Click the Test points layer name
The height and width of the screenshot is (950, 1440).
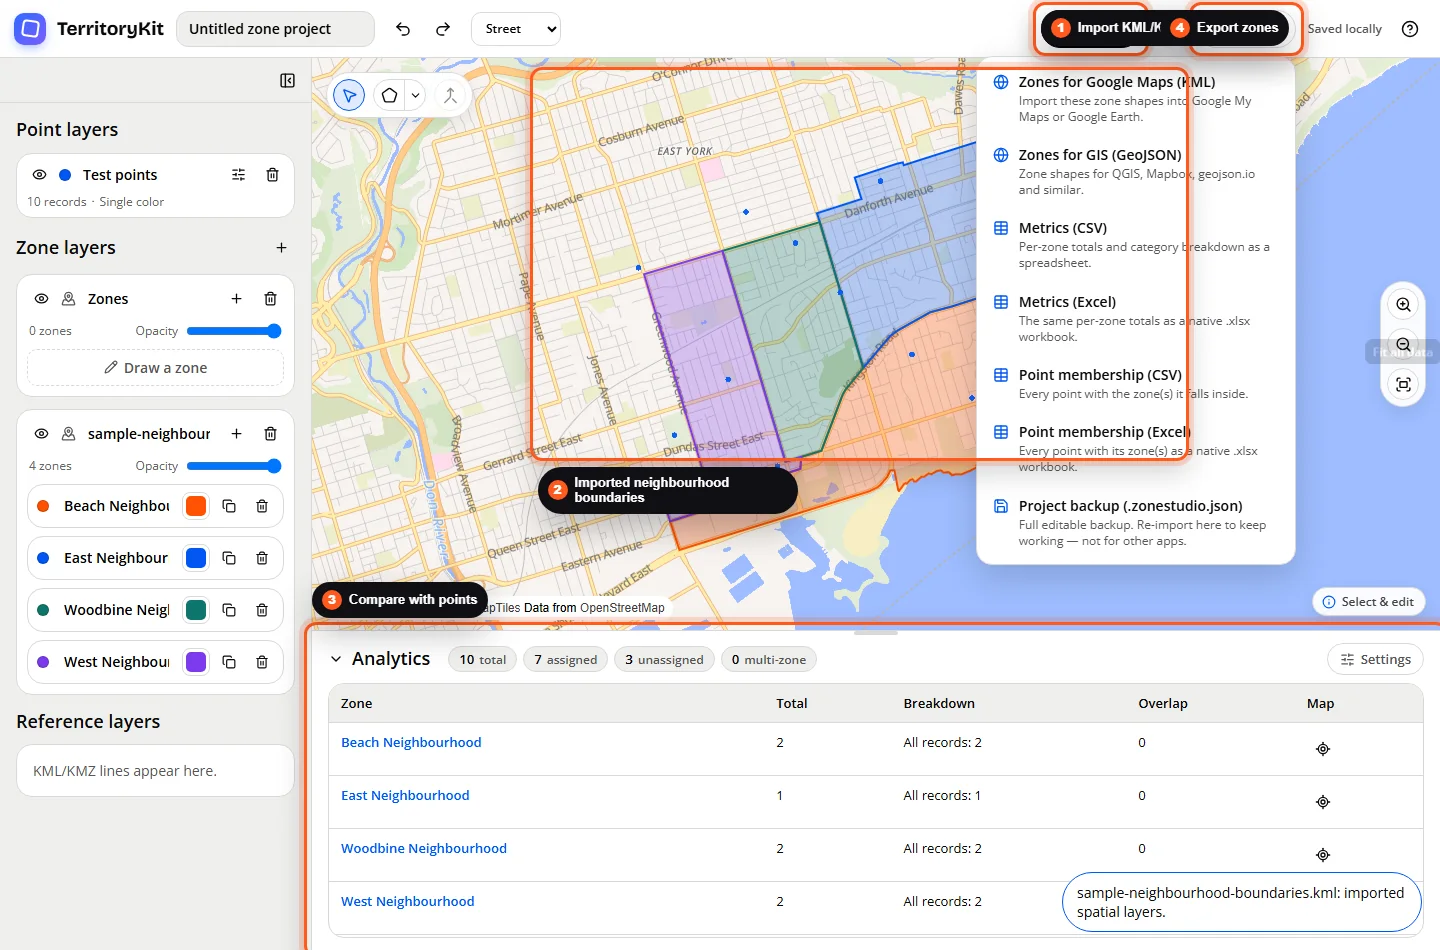120,175
